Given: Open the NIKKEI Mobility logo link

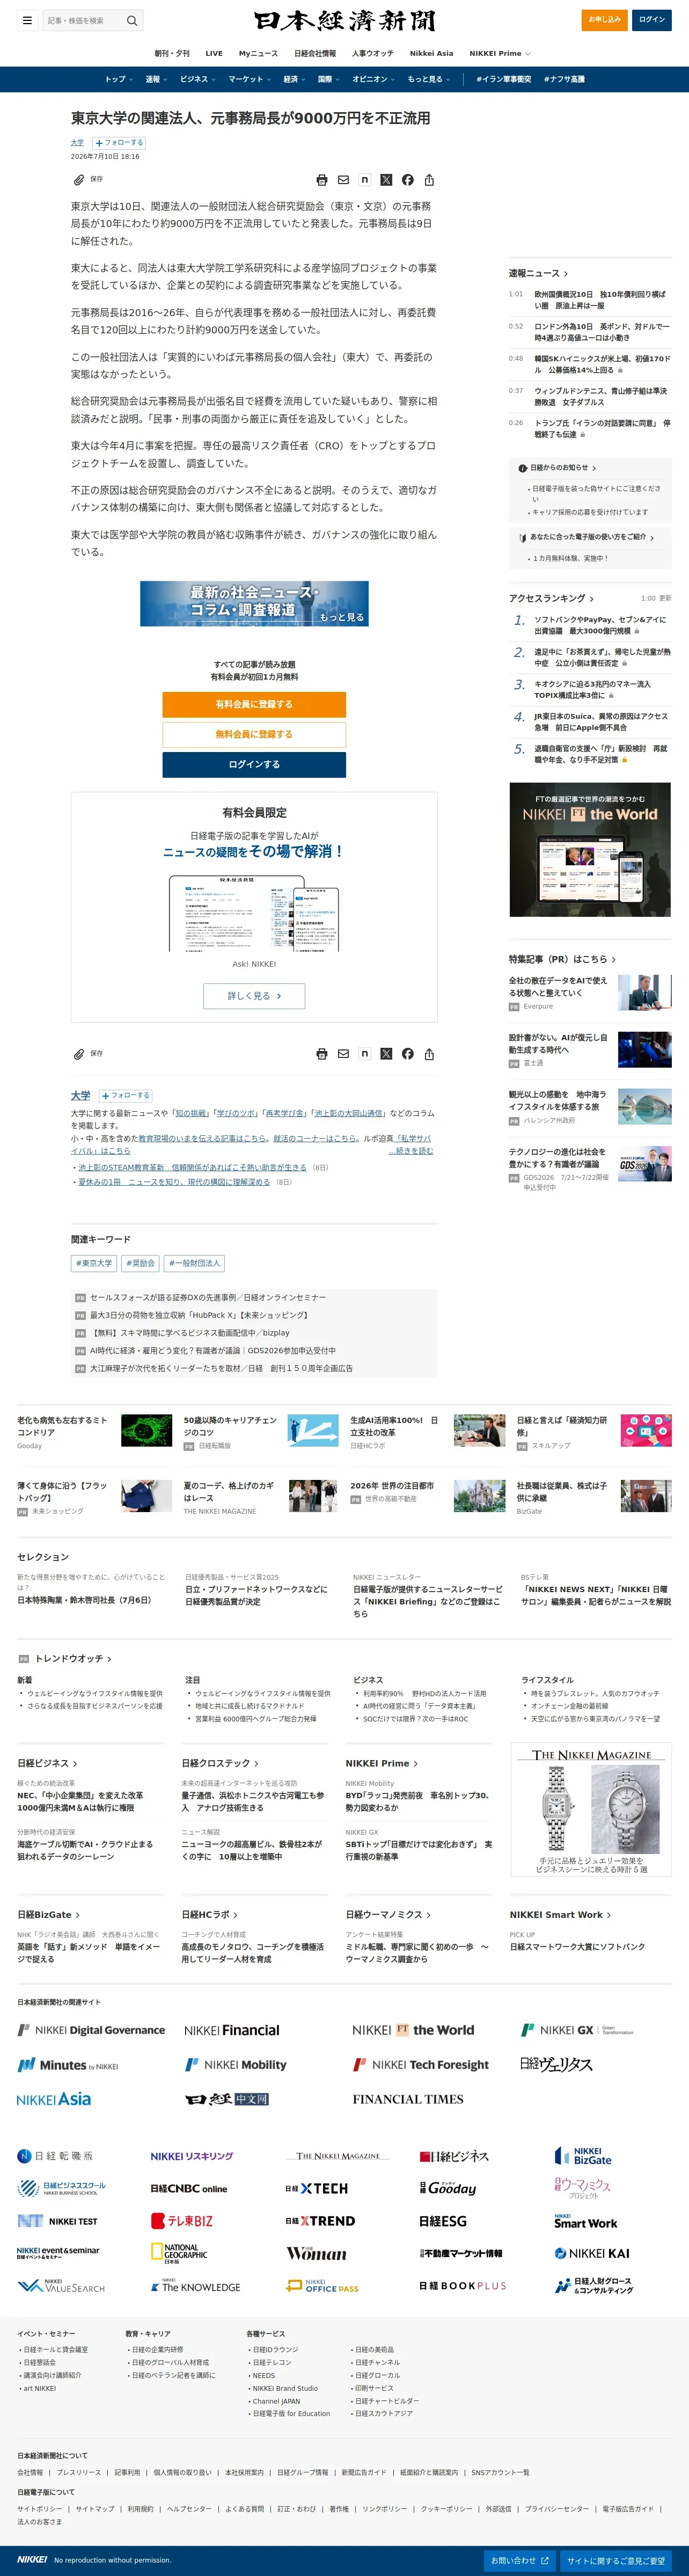Looking at the screenshot, I should pos(236,2064).
